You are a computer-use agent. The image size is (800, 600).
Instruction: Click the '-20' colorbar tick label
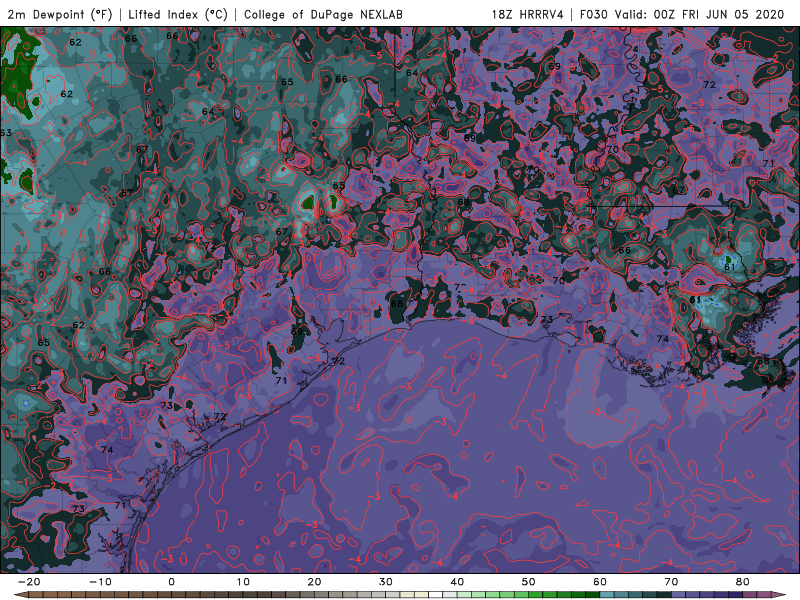click(29, 582)
